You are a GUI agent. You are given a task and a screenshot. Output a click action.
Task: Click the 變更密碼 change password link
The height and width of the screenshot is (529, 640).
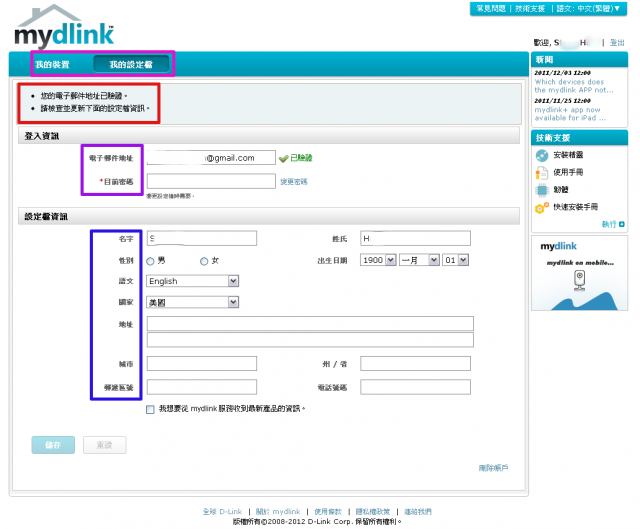pyautogui.click(x=294, y=182)
